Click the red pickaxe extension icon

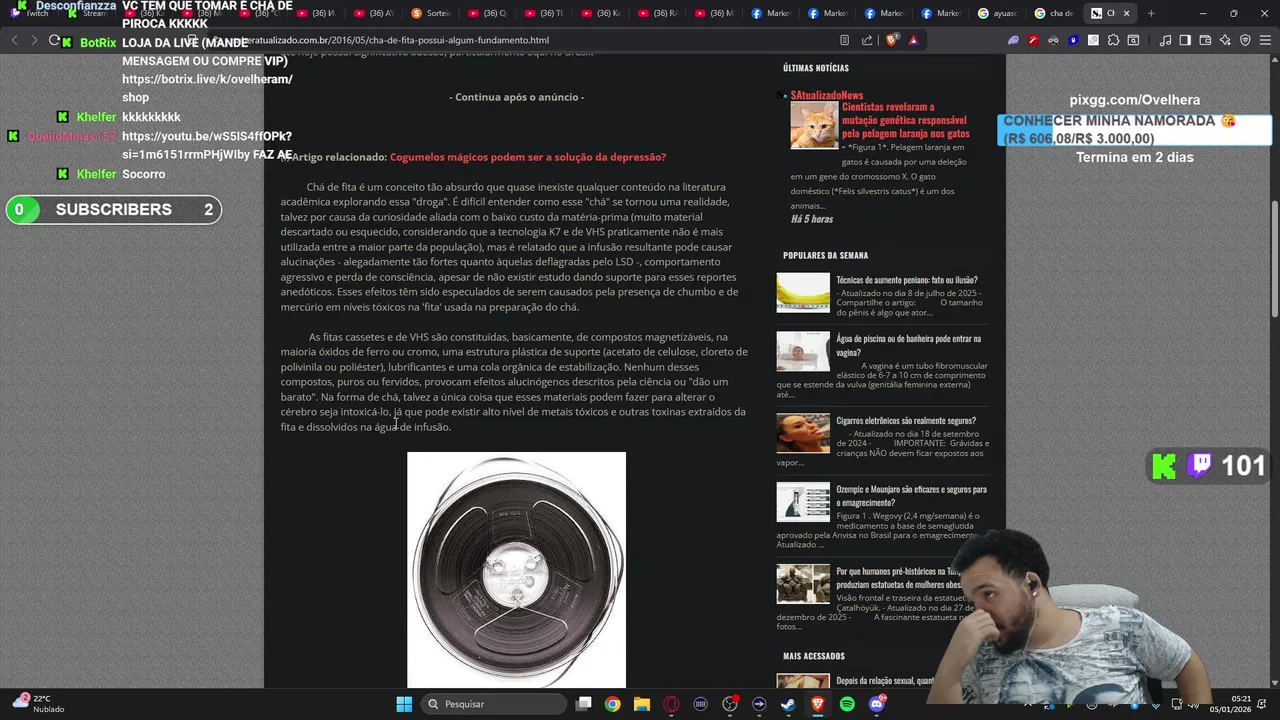1033,40
